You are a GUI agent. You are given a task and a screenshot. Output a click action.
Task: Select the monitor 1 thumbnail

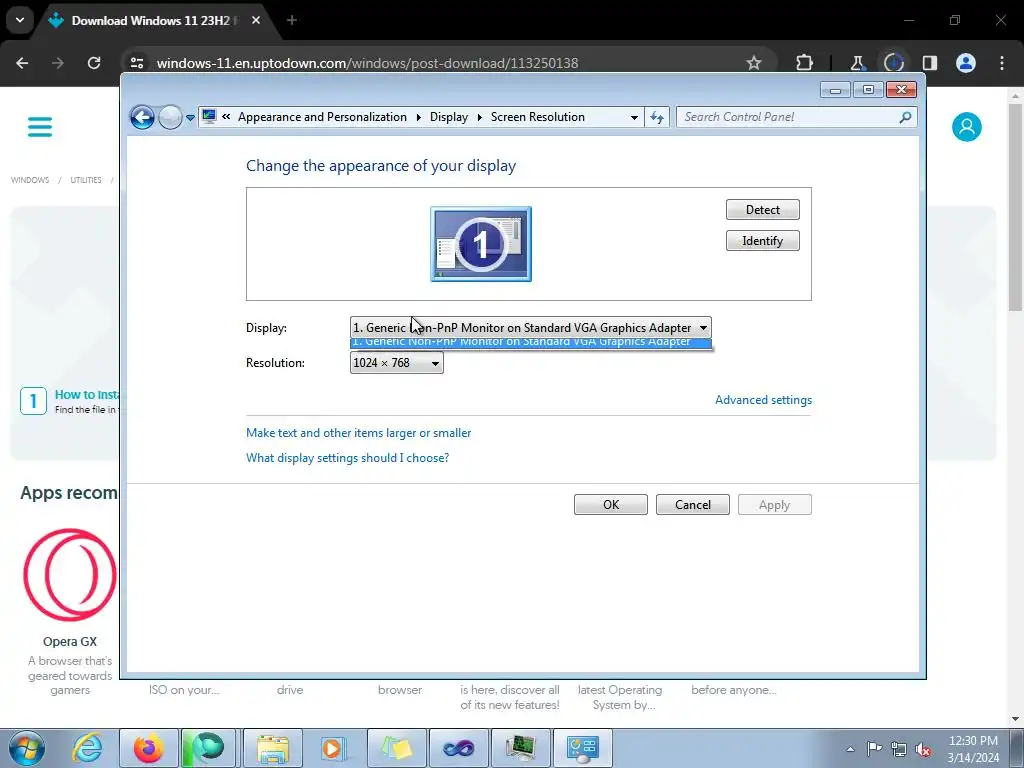[x=481, y=244]
